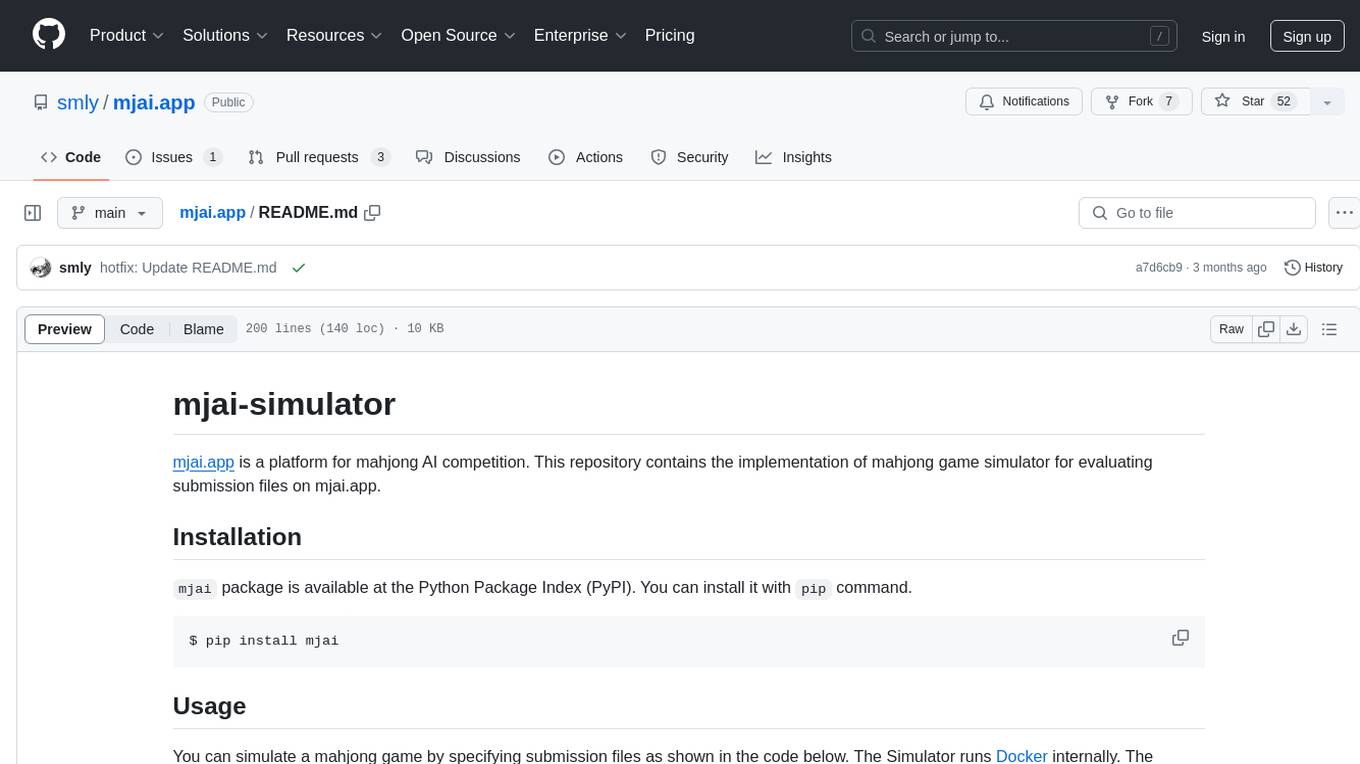Open the file History
Viewport: 1360px width, 764px height.
point(1313,268)
